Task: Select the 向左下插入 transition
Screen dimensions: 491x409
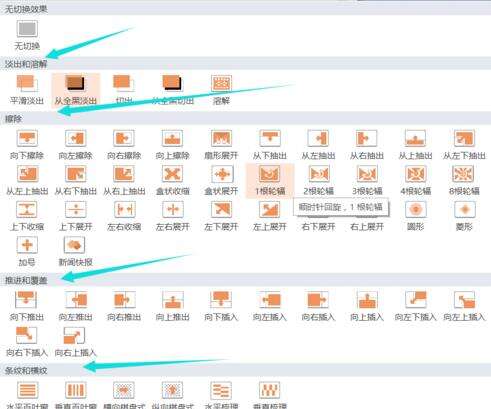Action: pos(416,306)
